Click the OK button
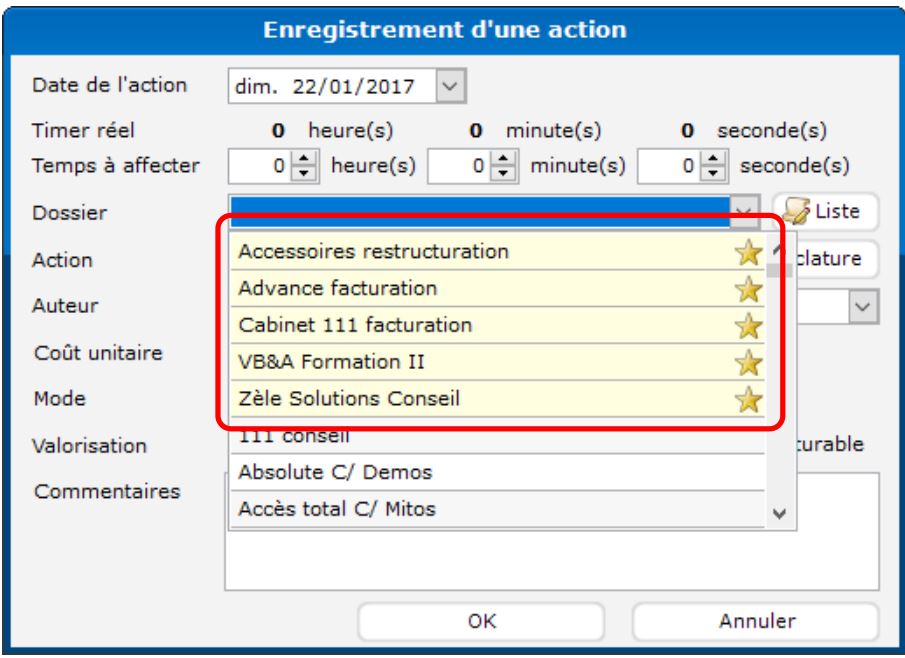 (x=482, y=621)
